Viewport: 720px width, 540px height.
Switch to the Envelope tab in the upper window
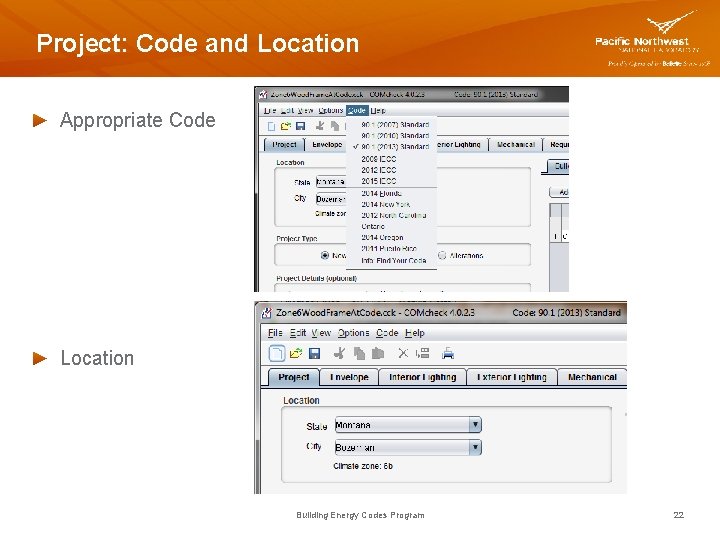(x=326, y=145)
